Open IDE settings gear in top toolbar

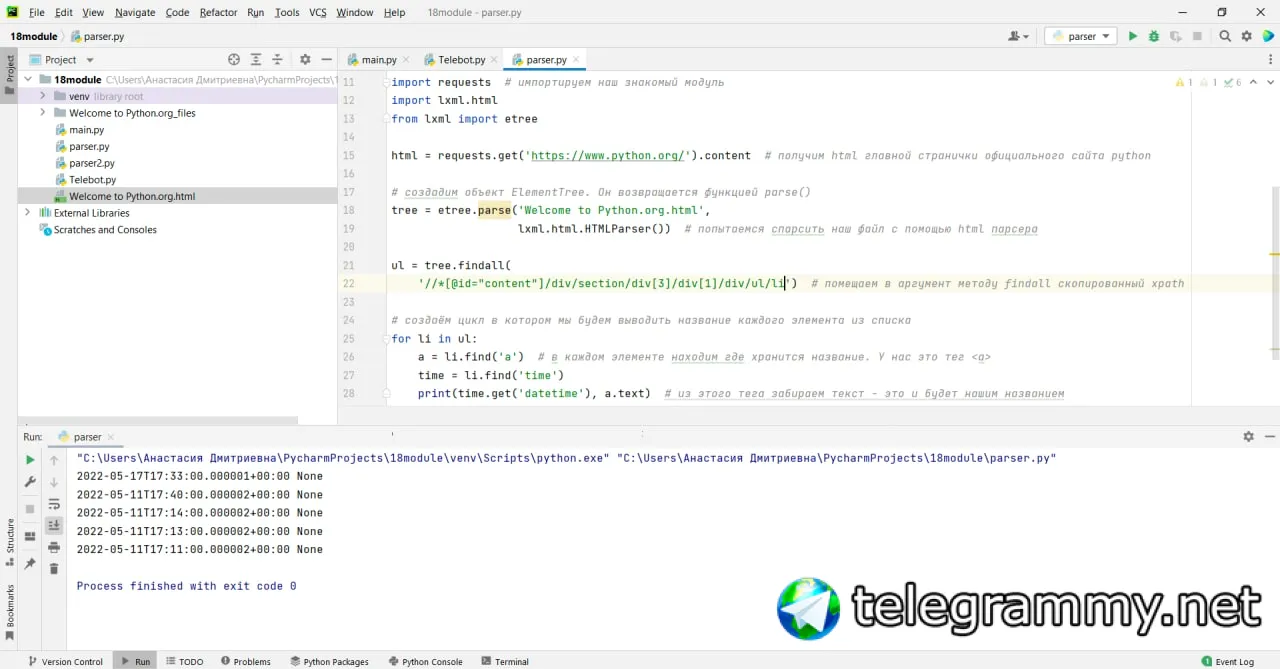(1246, 36)
